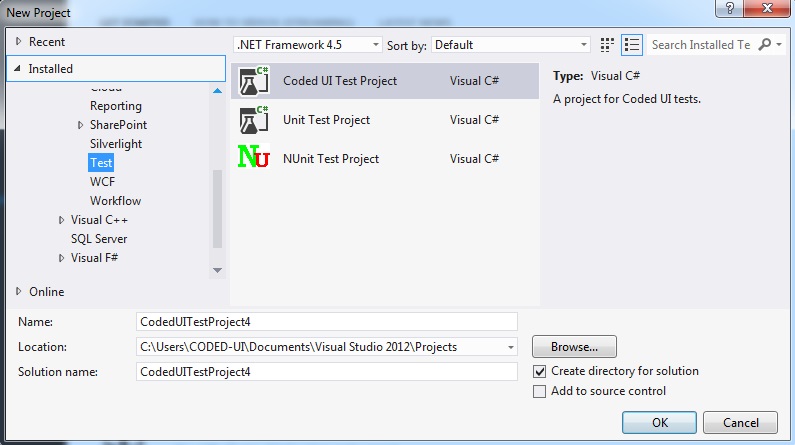Image resolution: width=795 pixels, height=445 pixels.
Task: Click the search magnifier icon
Action: pyautogui.click(x=765, y=45)
